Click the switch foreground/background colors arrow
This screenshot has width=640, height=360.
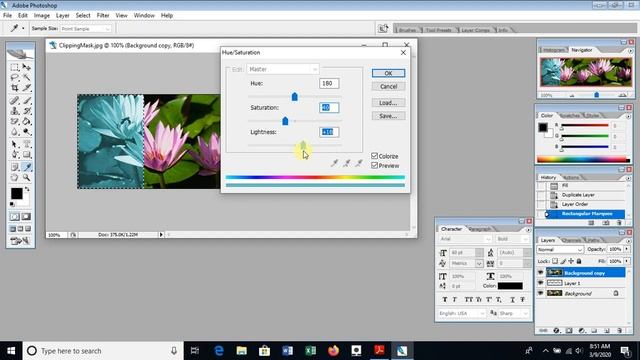pos(27,189)
